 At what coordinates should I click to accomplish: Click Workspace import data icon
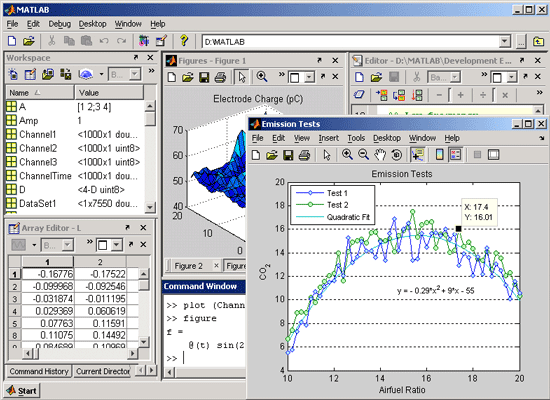[48, 74]
